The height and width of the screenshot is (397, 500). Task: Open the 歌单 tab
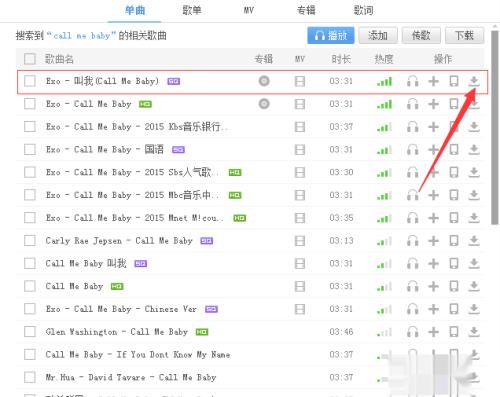pyautogui.click(x=192, y=11)
